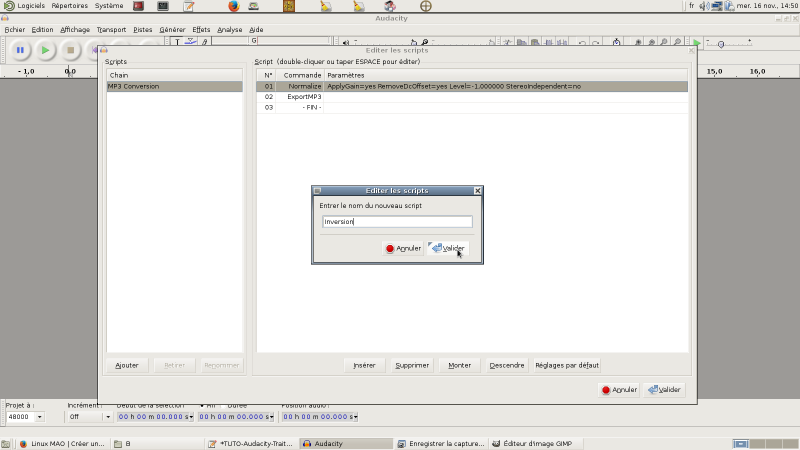The image size is (800, 450).
Task: Click the microphone recording level icon
Action: point(424,42)
